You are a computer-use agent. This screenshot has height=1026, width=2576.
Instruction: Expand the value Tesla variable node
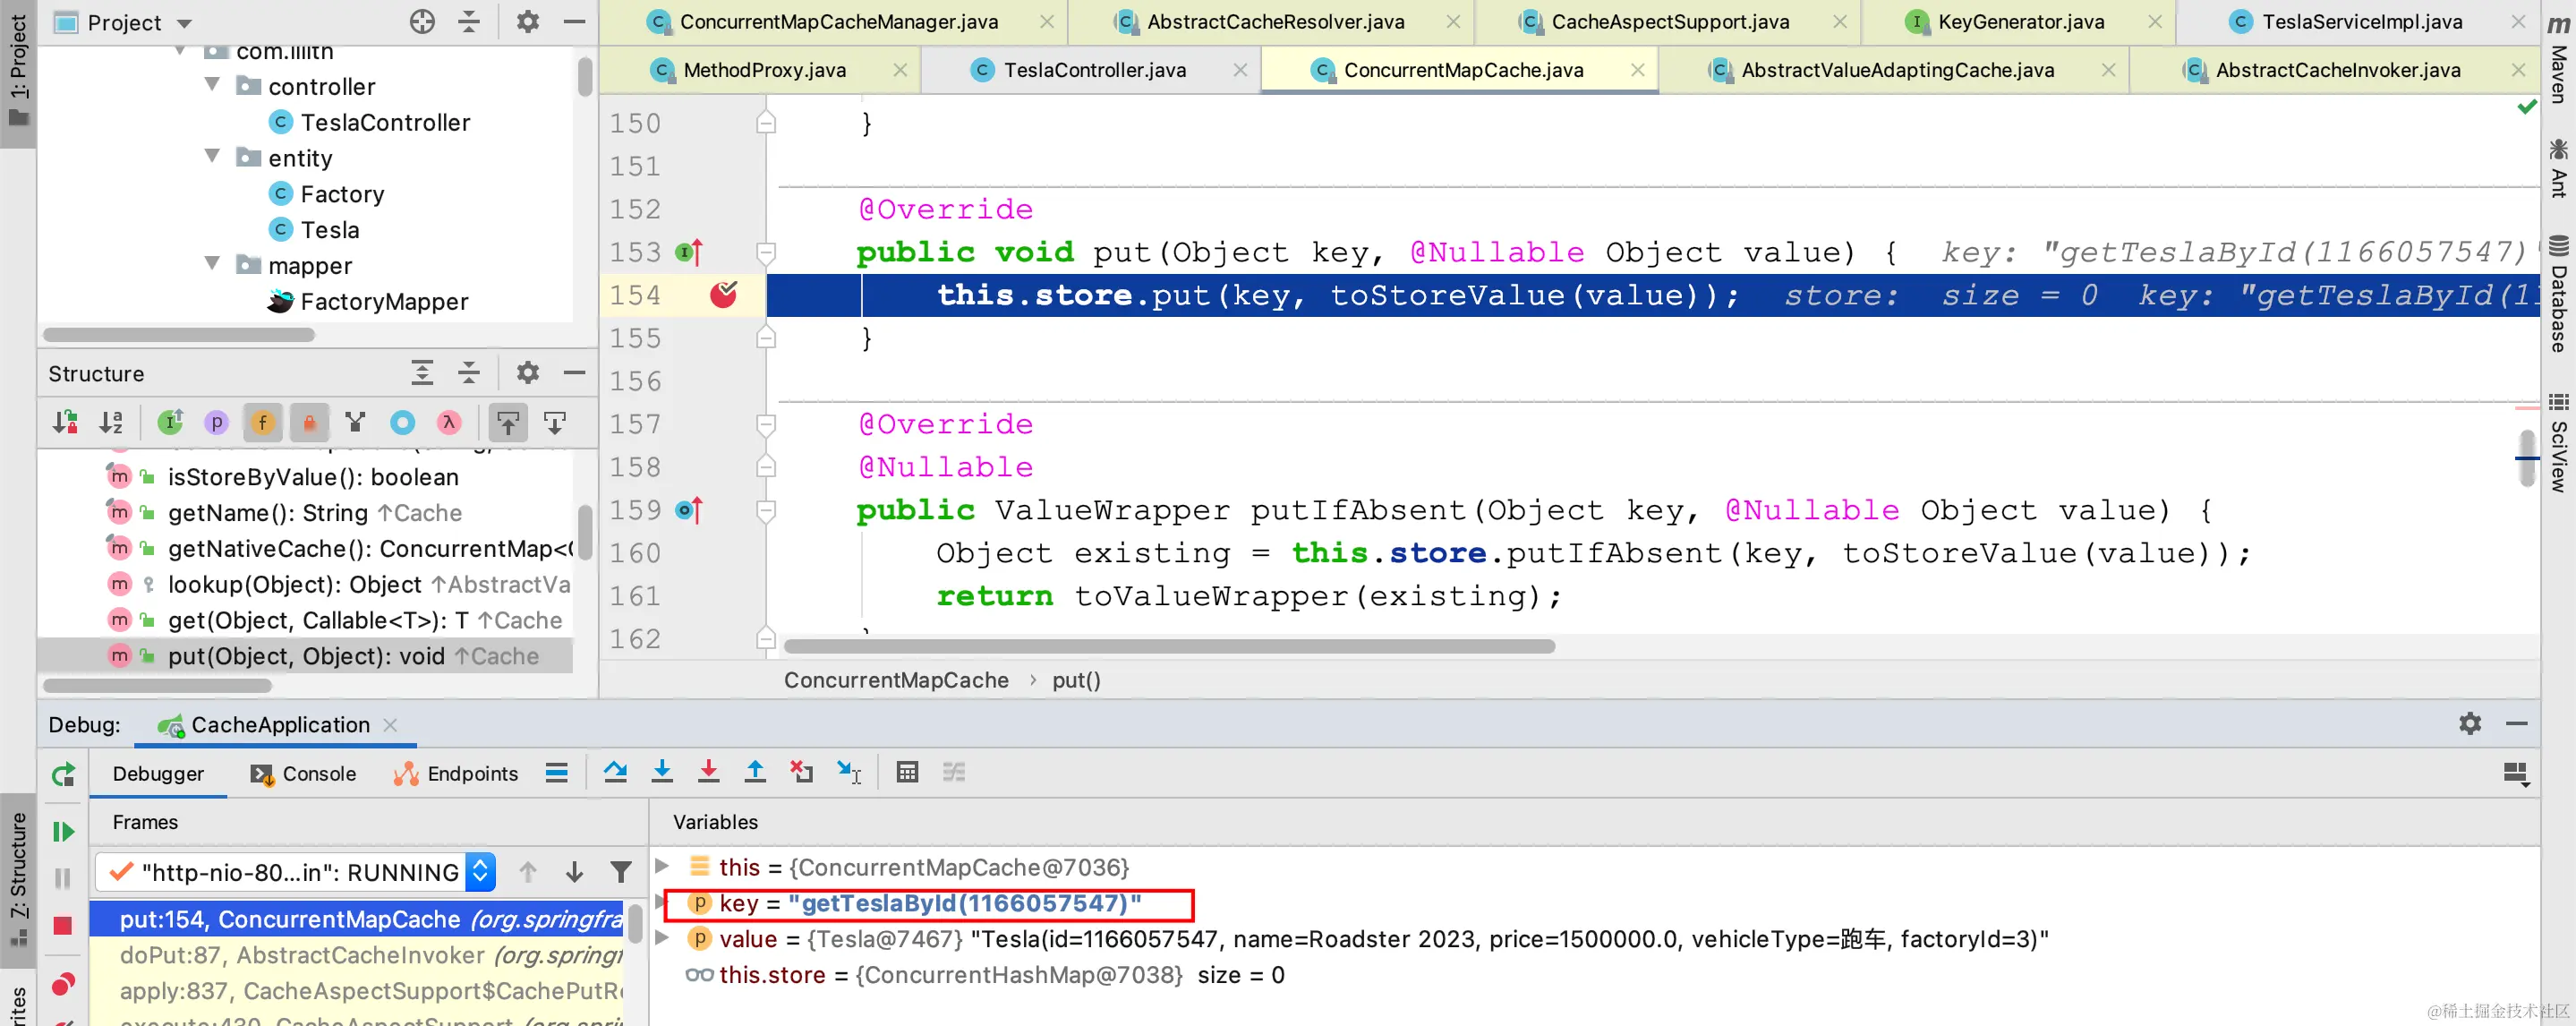(662, 939)
